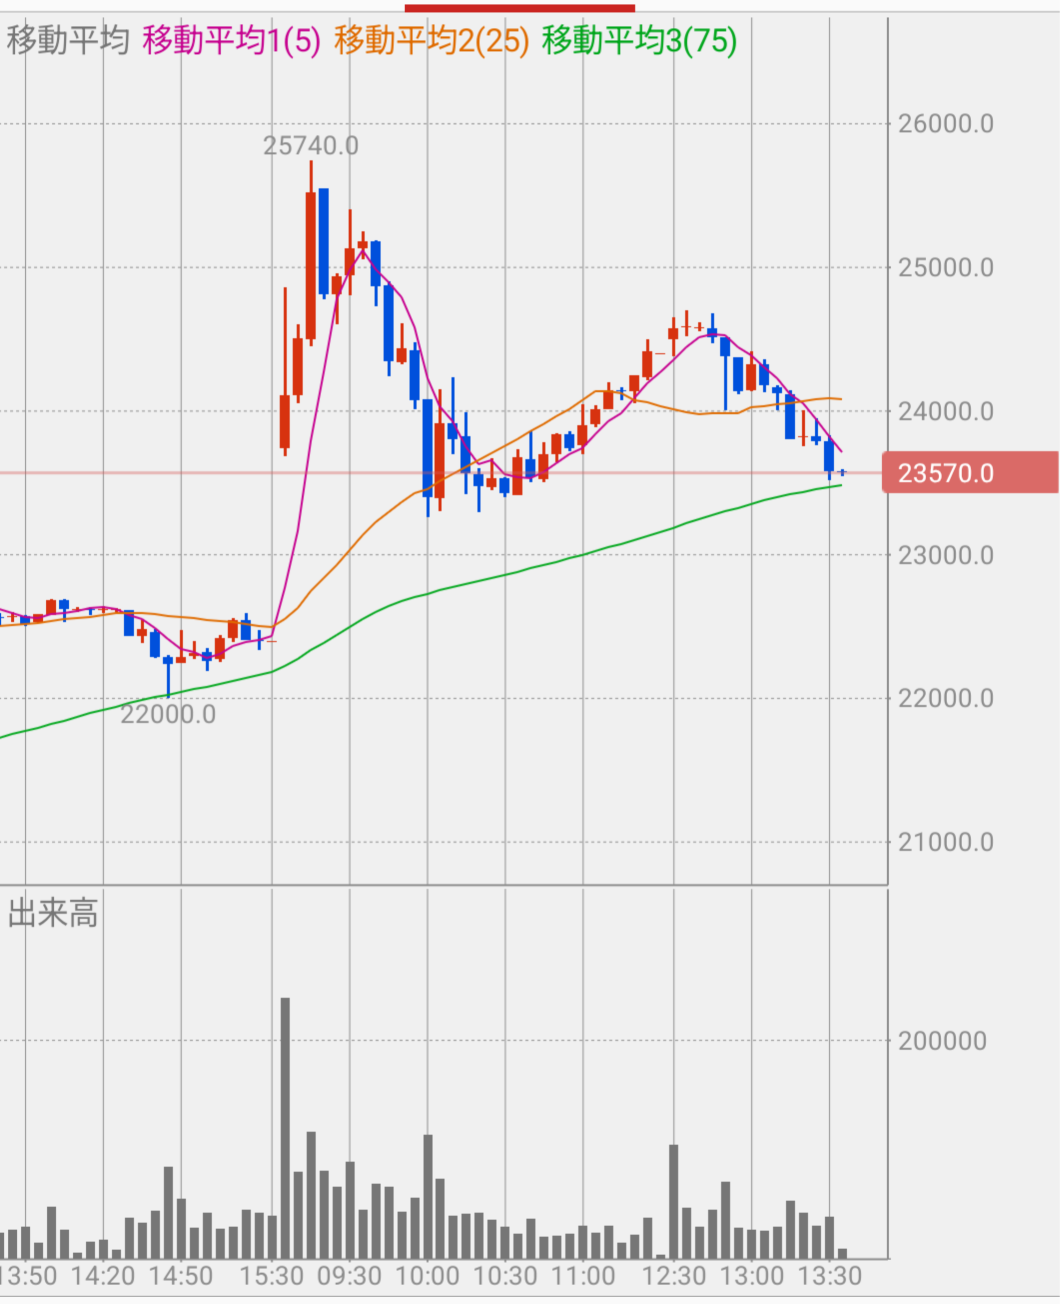Image resolution: width=1060 pixels, height=1304 pixels.
Task: Click the 200000 volume axis label
Action: tap(942, 1041)
